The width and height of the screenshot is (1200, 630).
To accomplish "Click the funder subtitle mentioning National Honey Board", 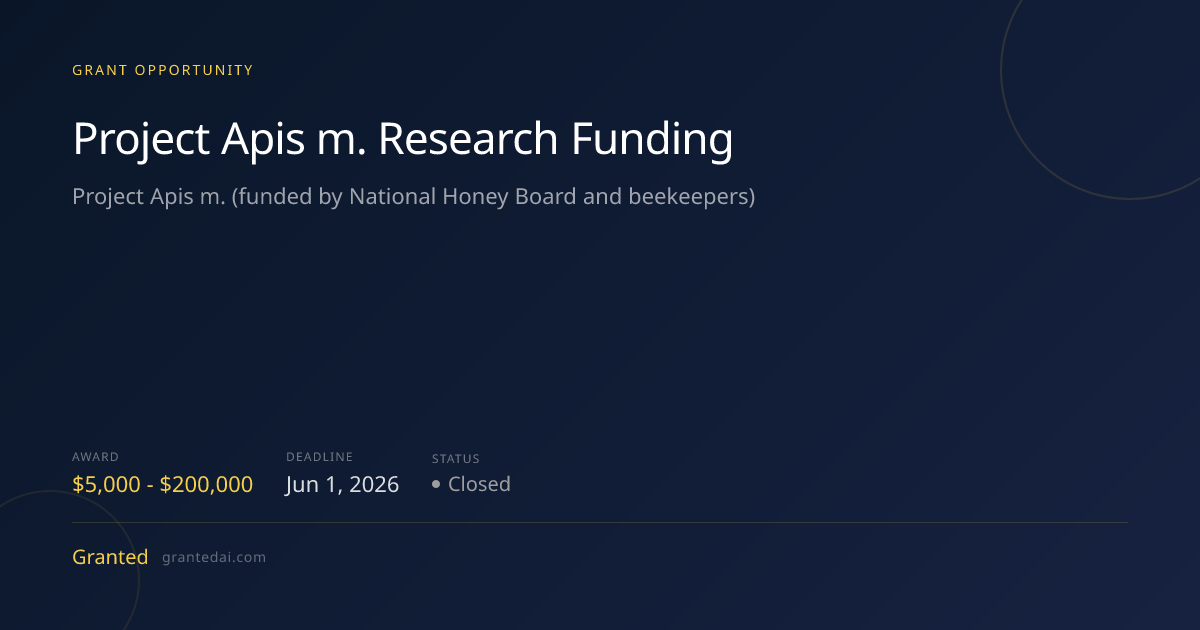I will [x=414, y=197].
